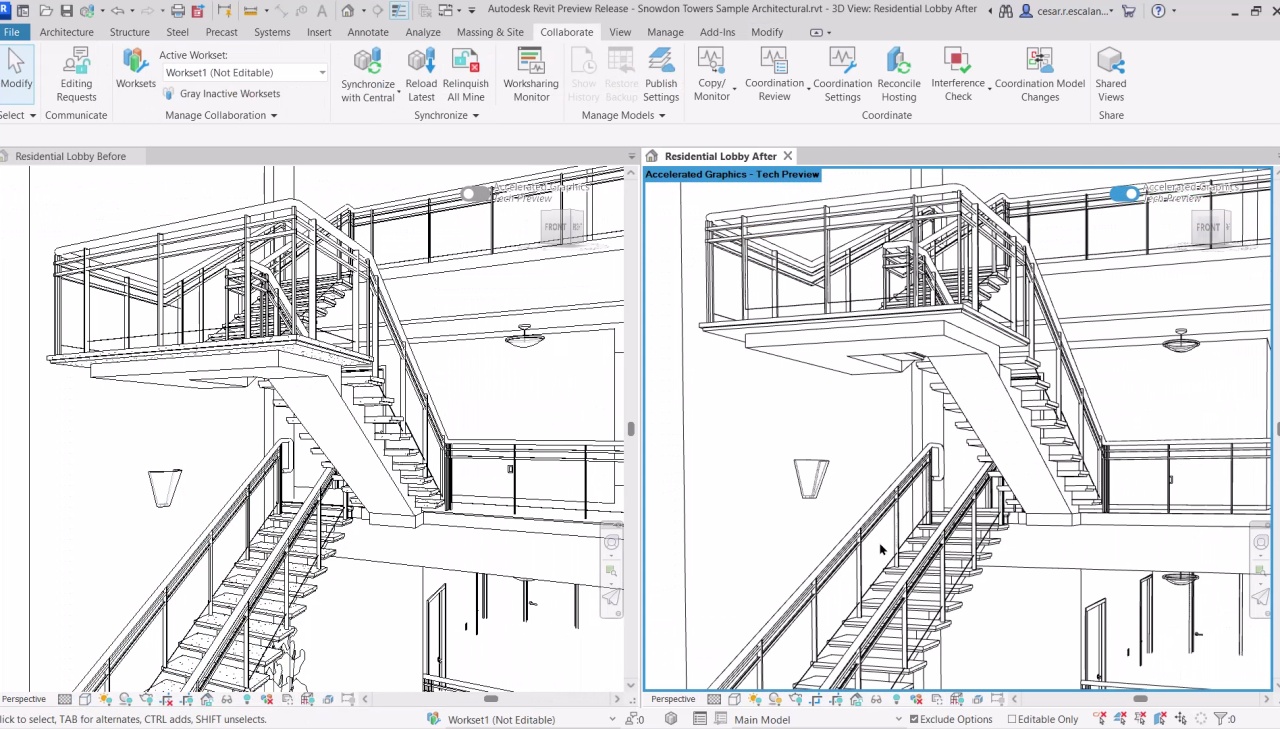Image resolution: width=1280 pixels, height=729 pixels.
Task: Click the After view horizontal scrollbar thumb
Action: (1140, 699)
